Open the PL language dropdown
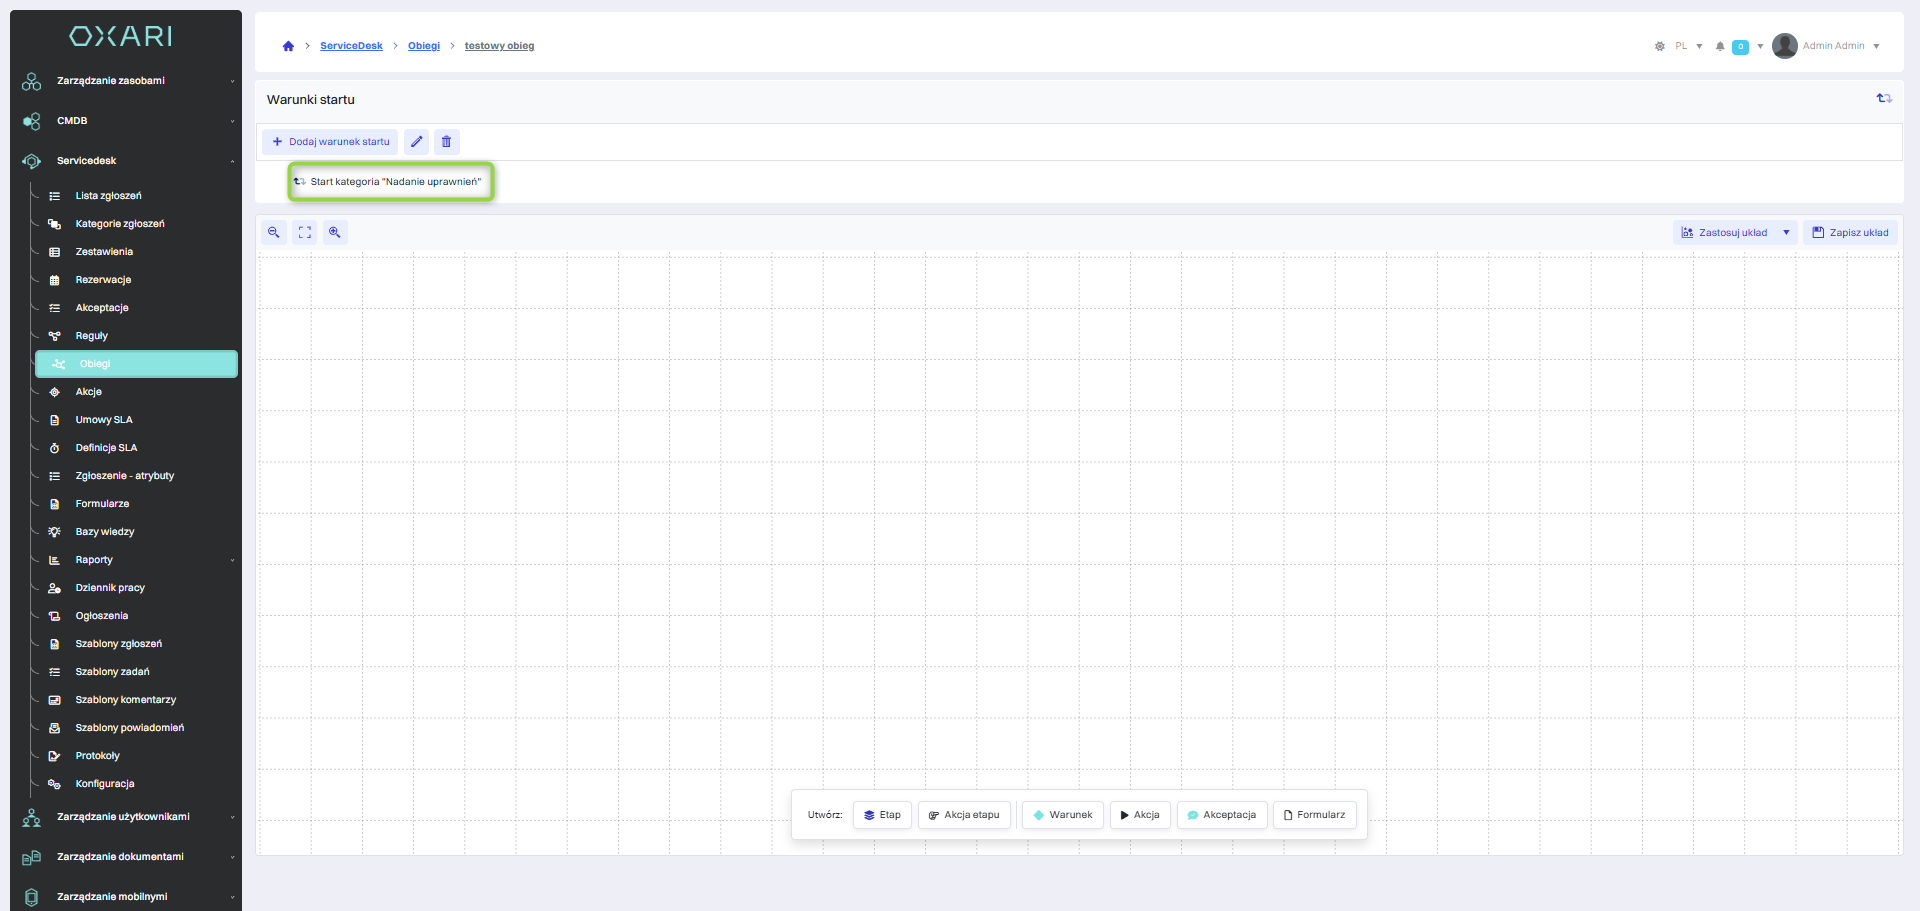The image size is (1920, 911). click(x=1688, y=46)
